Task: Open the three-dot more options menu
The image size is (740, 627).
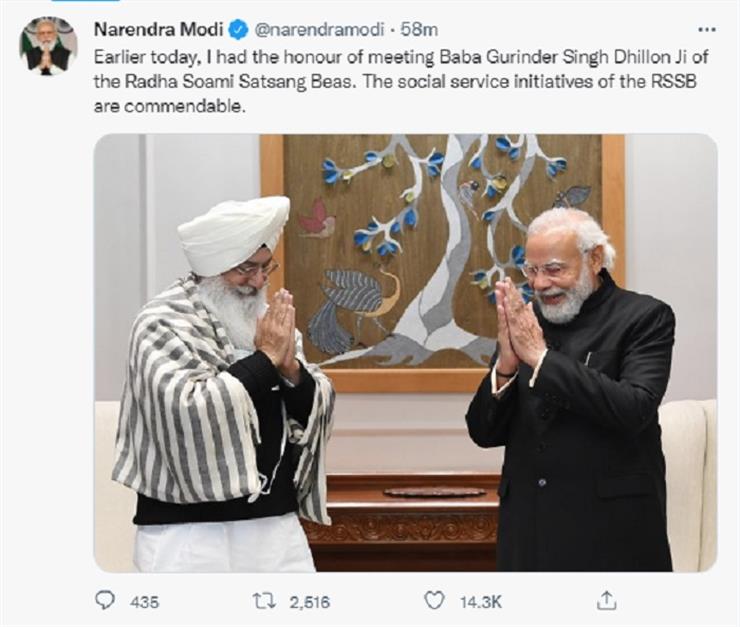Action: [x=706, y=30]
